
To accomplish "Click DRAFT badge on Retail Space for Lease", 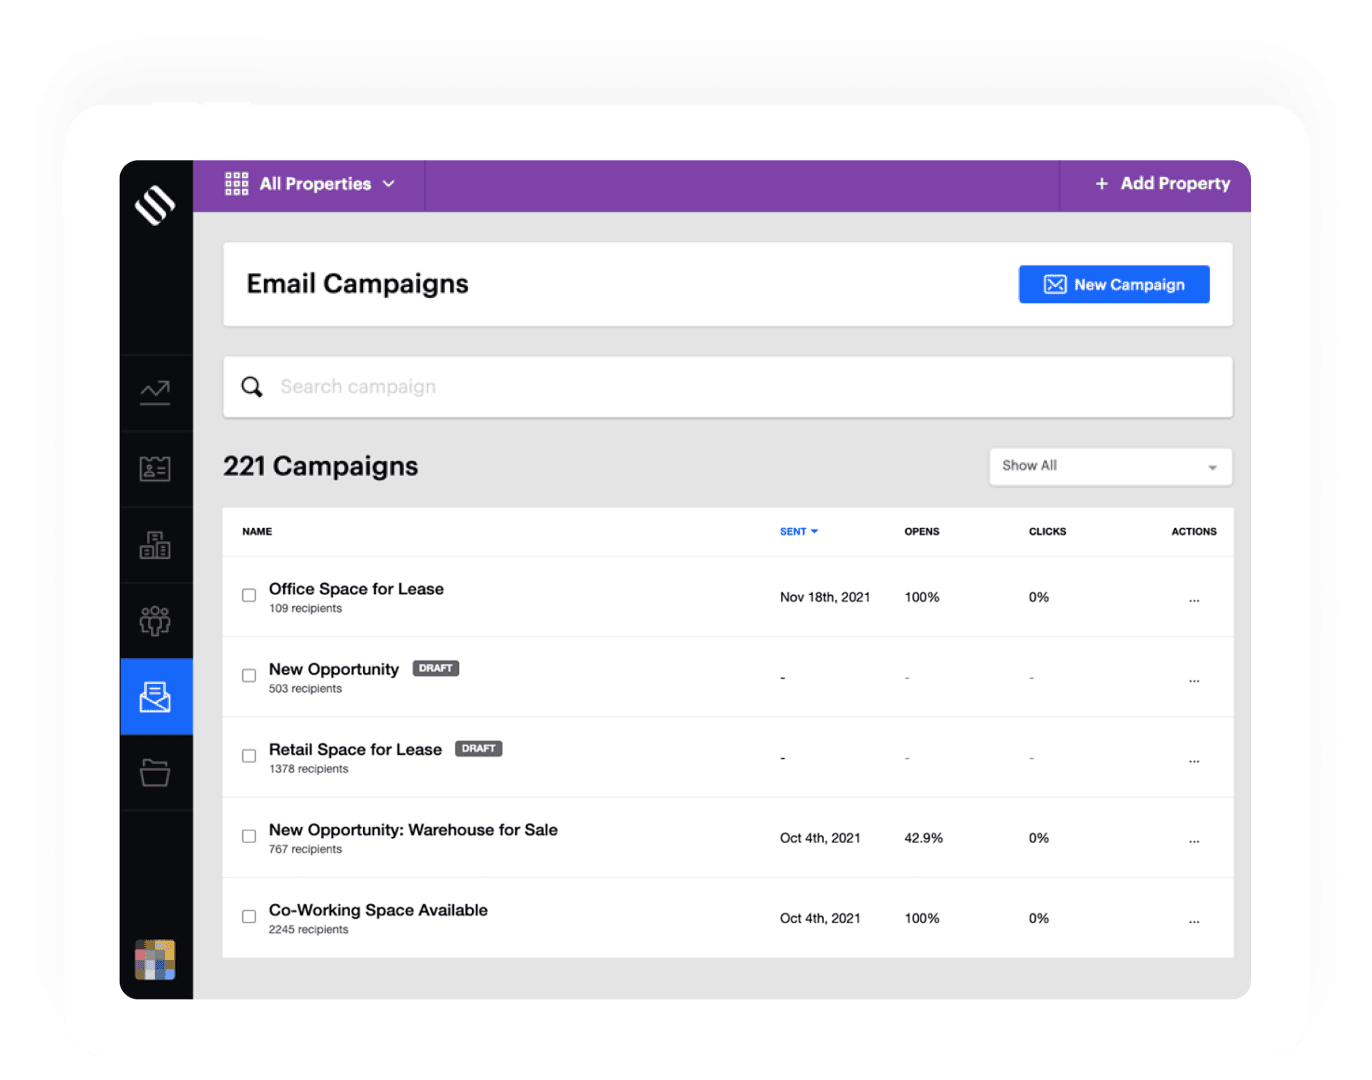I will tap(479, 748).
